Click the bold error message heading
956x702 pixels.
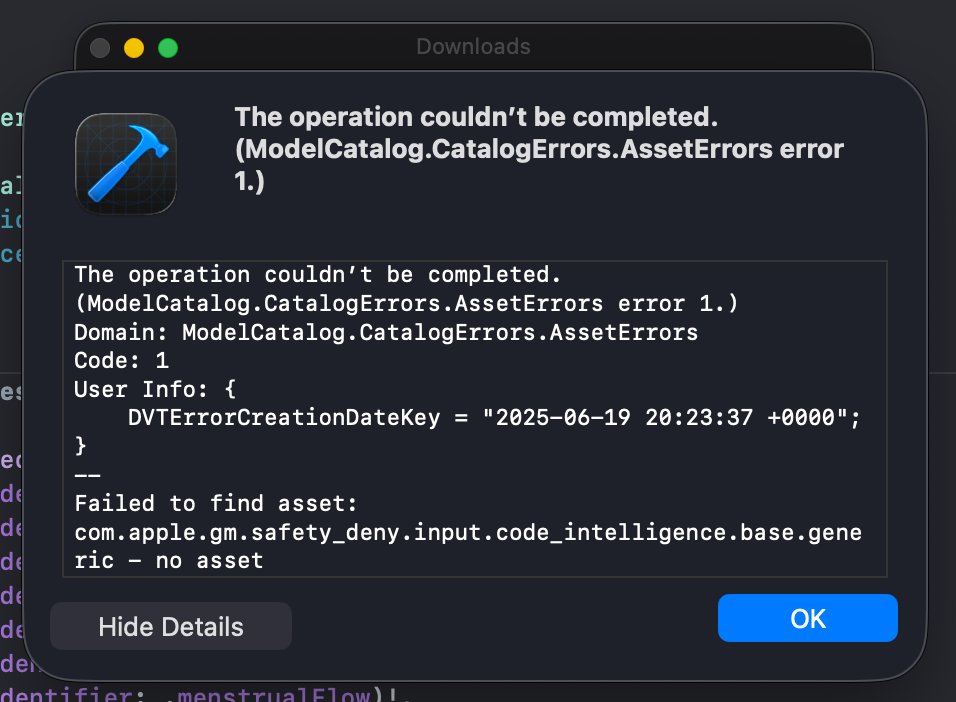(x=539, y=149)
